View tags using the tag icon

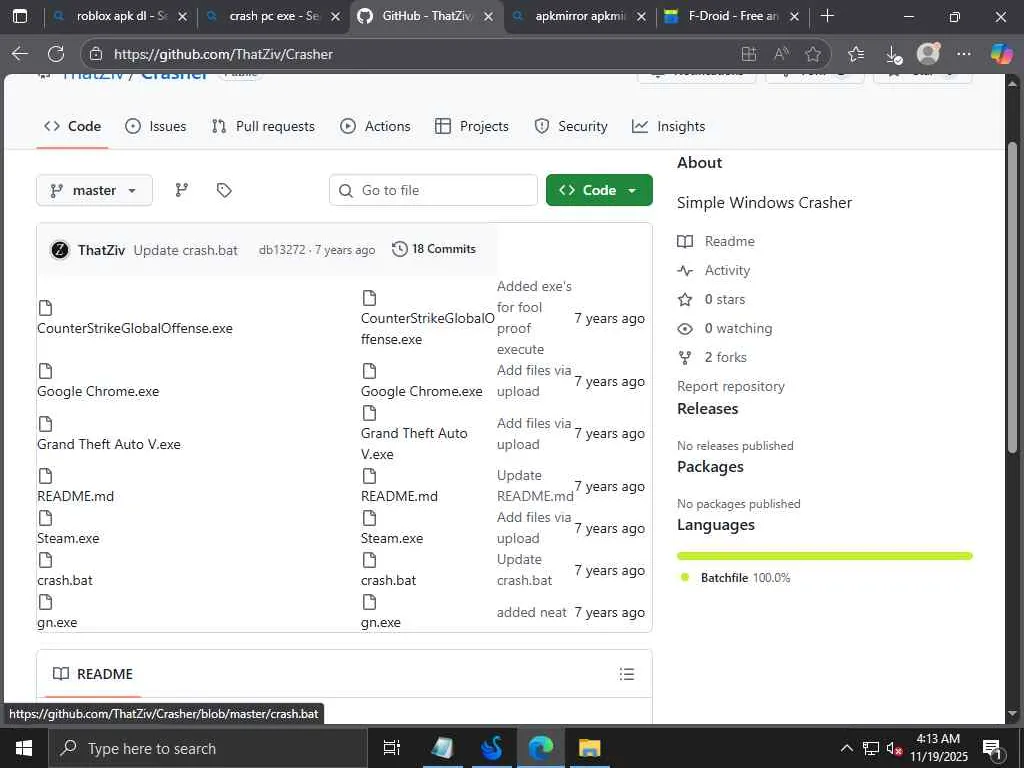(224, 190)
